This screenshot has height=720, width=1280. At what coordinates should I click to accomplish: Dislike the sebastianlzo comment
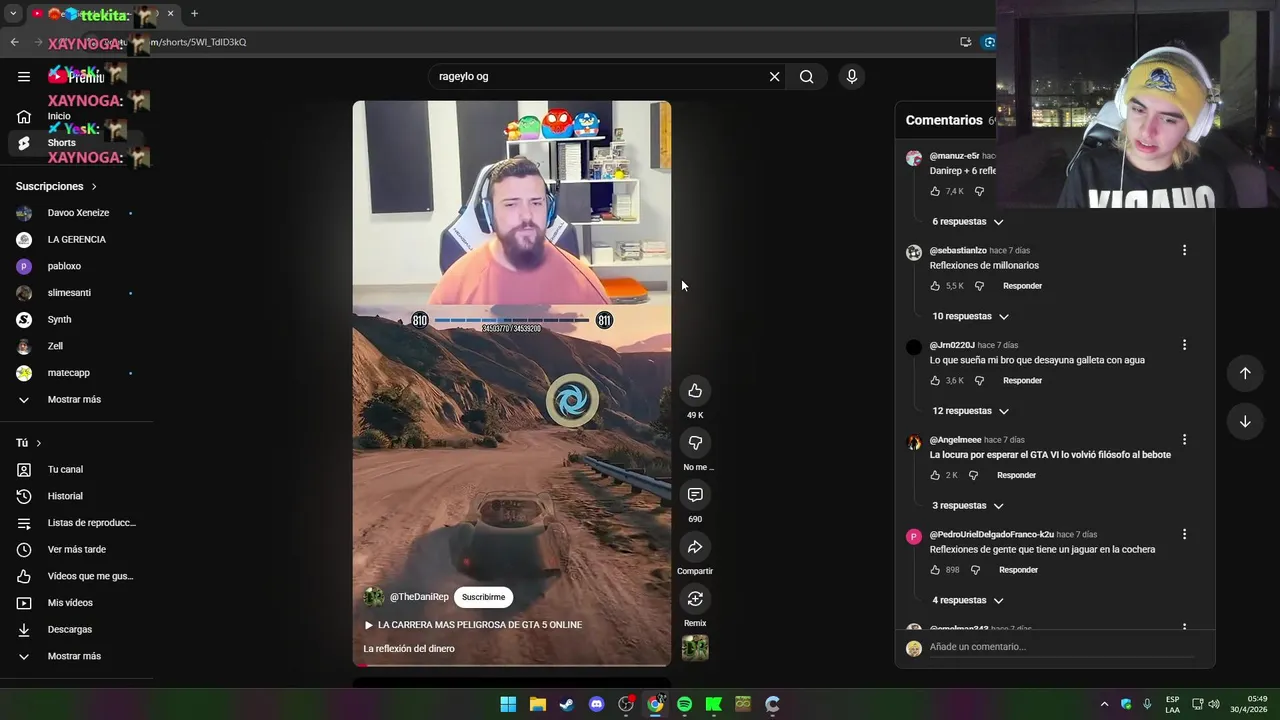pos(979,286)
